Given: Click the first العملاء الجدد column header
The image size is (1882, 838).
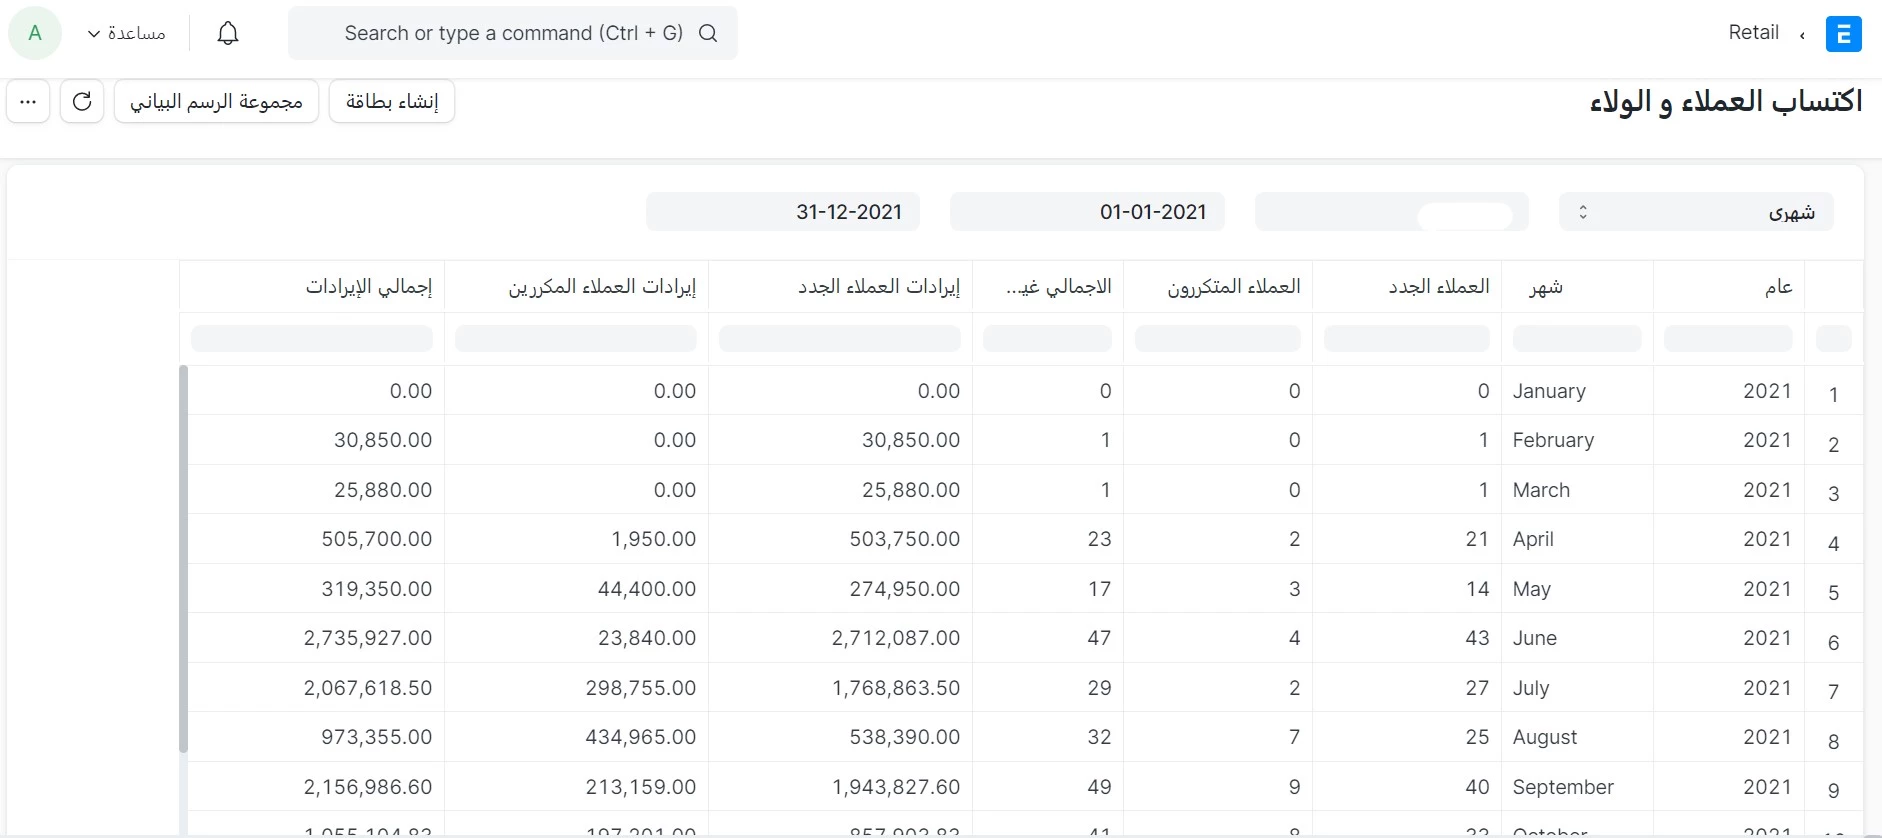Looking at the screenshot, I should tap(1407, 287).
